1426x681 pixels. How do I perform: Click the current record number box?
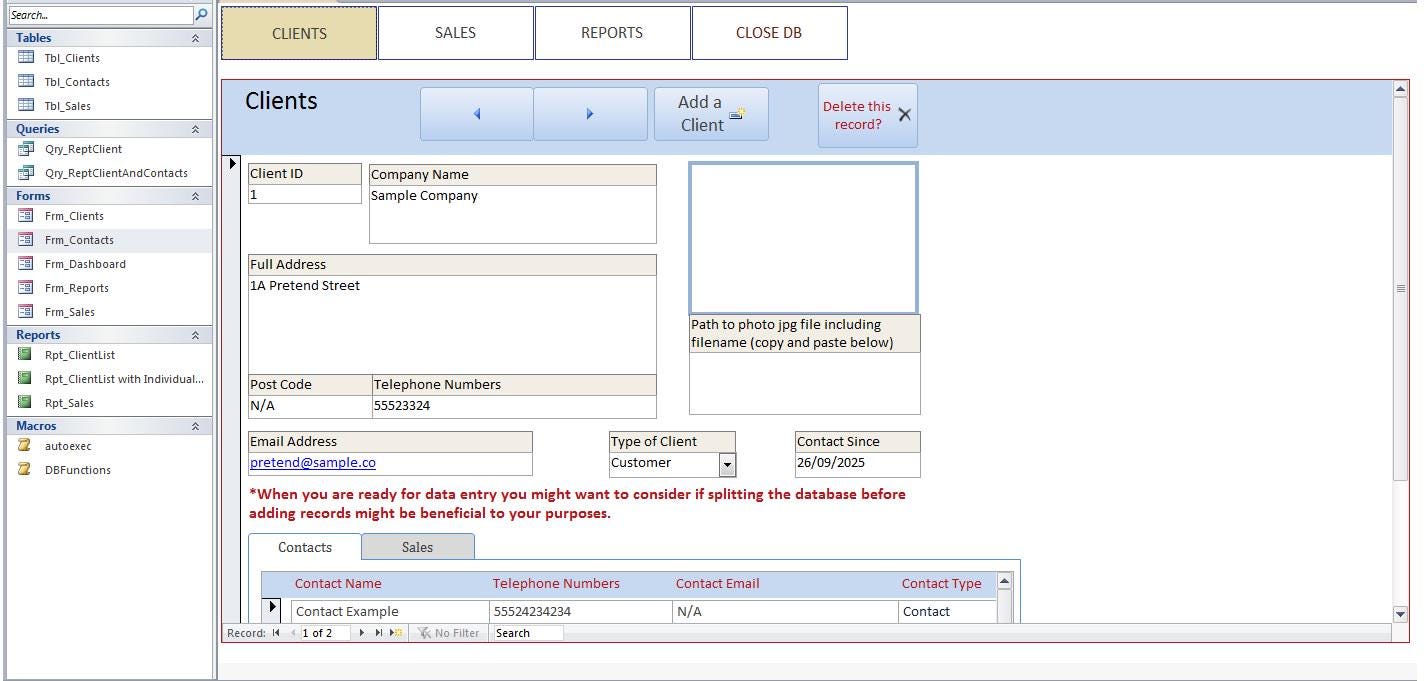326,633
